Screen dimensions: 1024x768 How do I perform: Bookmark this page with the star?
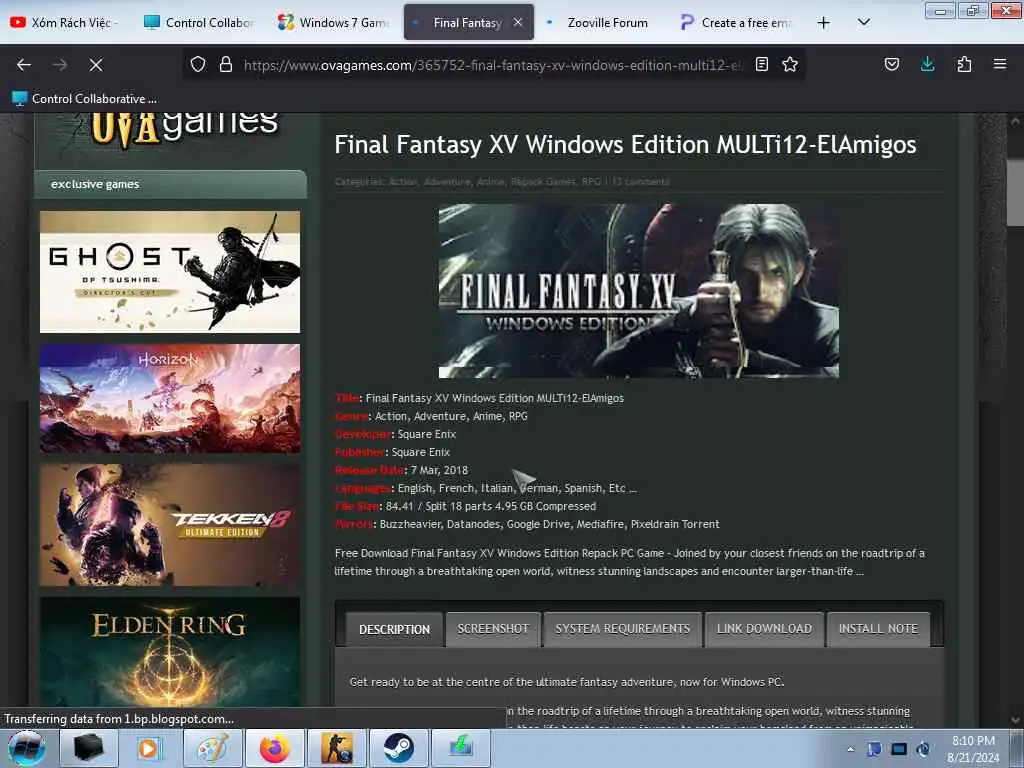790,64
